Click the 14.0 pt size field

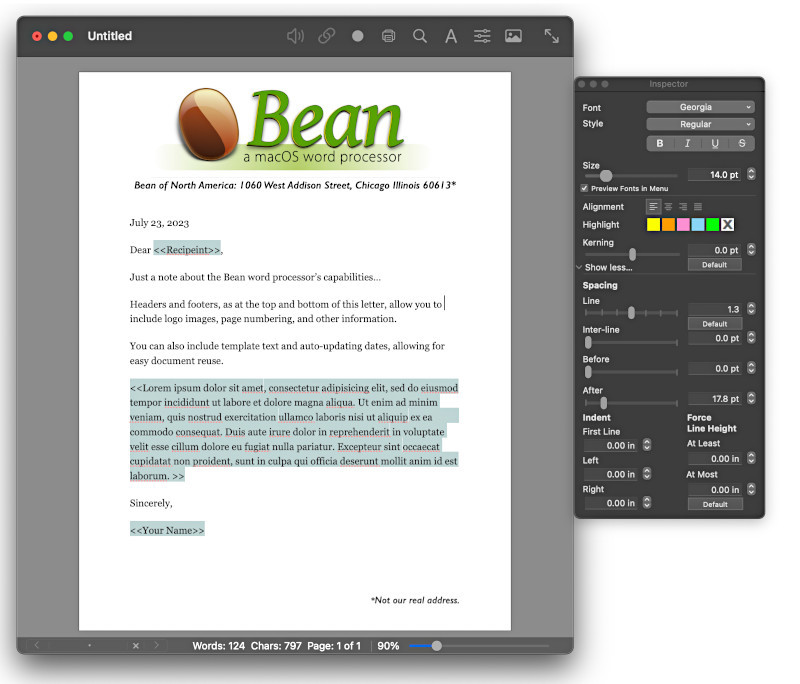(715, 174)
